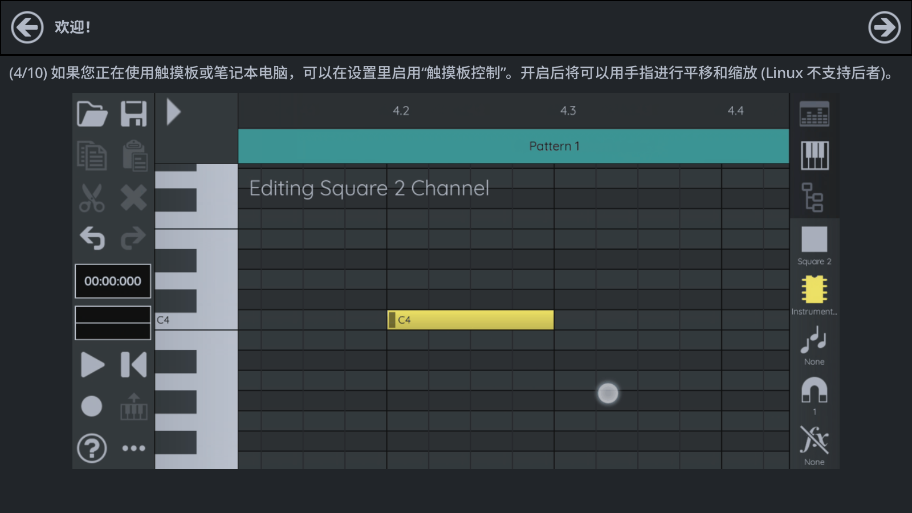This screenshot has height=513, width=912.
Task: Open project with the folder icon
Action: [x=92, y=113]
